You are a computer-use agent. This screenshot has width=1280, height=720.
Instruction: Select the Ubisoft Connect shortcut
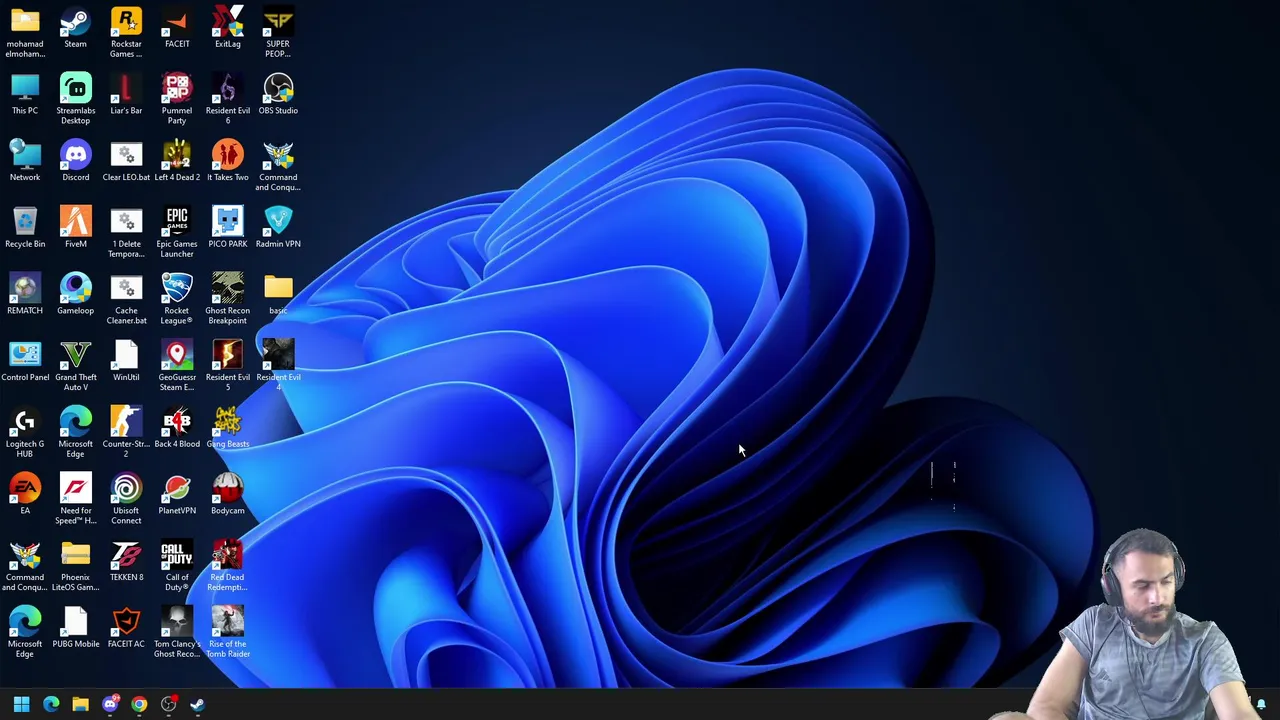[x=126, y=499]
